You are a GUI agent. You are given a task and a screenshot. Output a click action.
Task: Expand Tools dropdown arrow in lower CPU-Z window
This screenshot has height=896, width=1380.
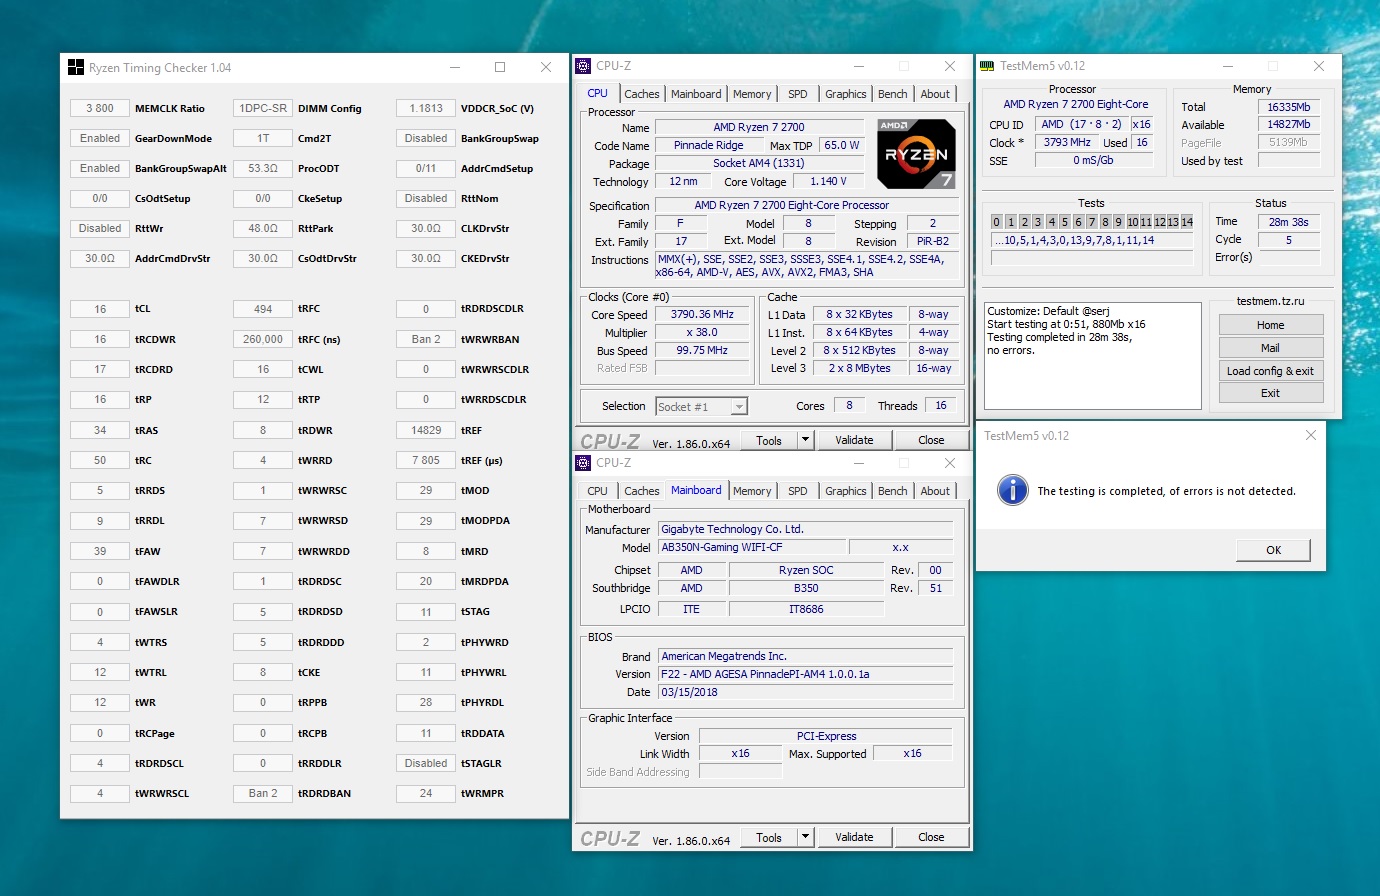(x=804, y=837)
